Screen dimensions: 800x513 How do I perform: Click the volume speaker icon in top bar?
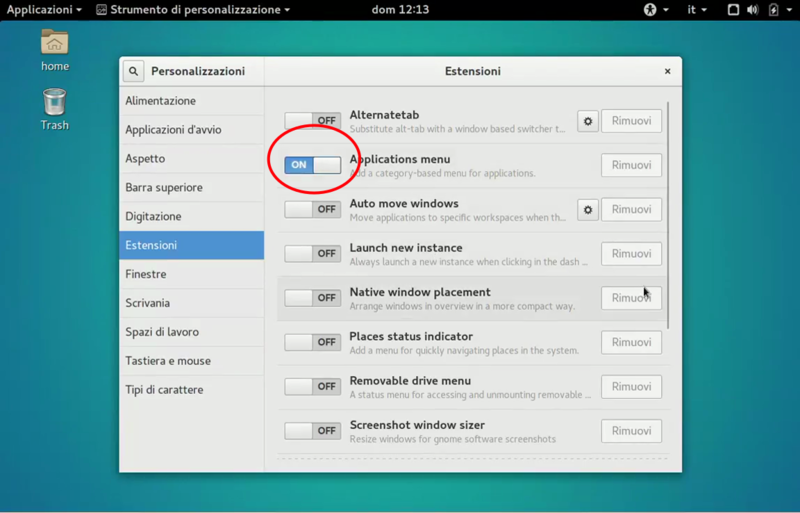click(x=752, y=10)
